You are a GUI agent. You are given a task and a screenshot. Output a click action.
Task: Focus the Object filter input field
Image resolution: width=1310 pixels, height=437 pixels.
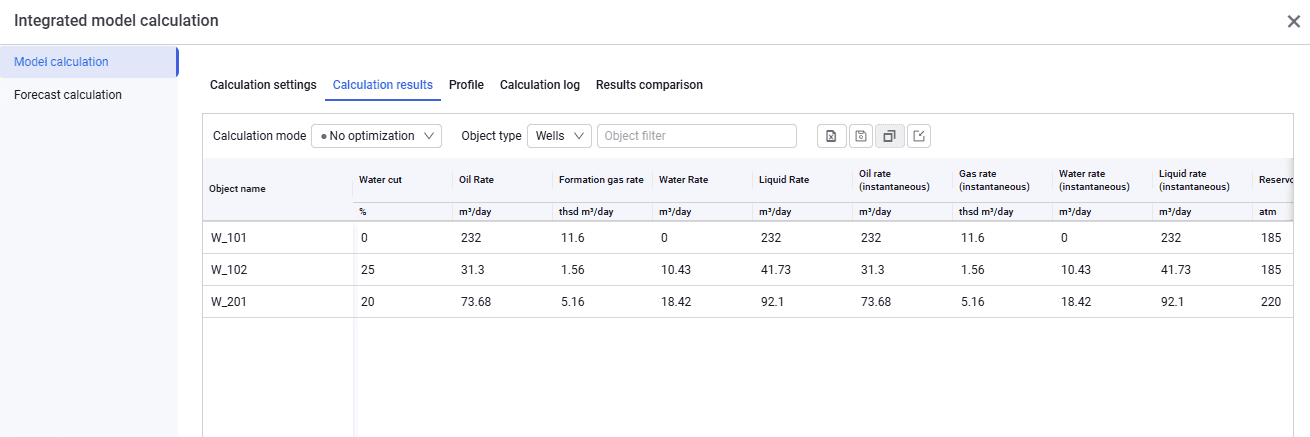click(x=697, y=136)
